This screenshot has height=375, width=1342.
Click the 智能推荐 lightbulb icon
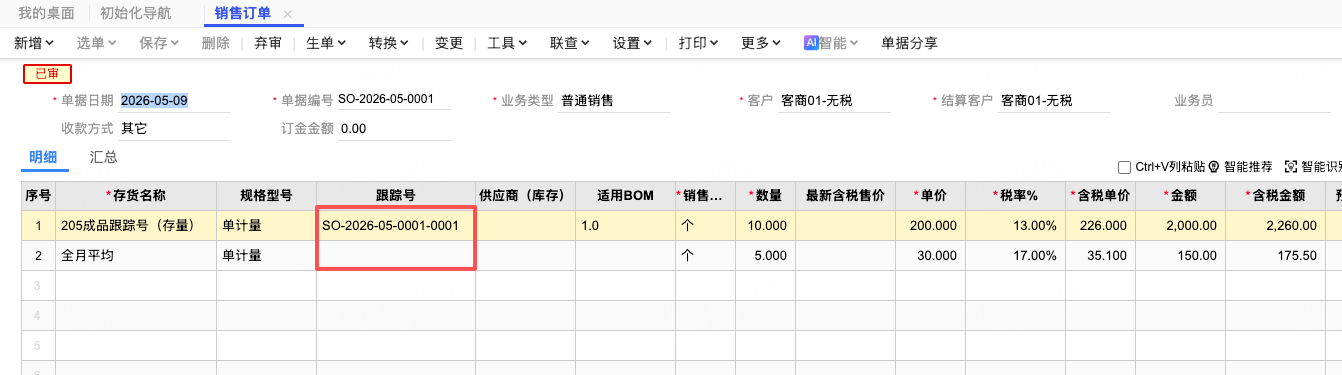[1215, 167]
